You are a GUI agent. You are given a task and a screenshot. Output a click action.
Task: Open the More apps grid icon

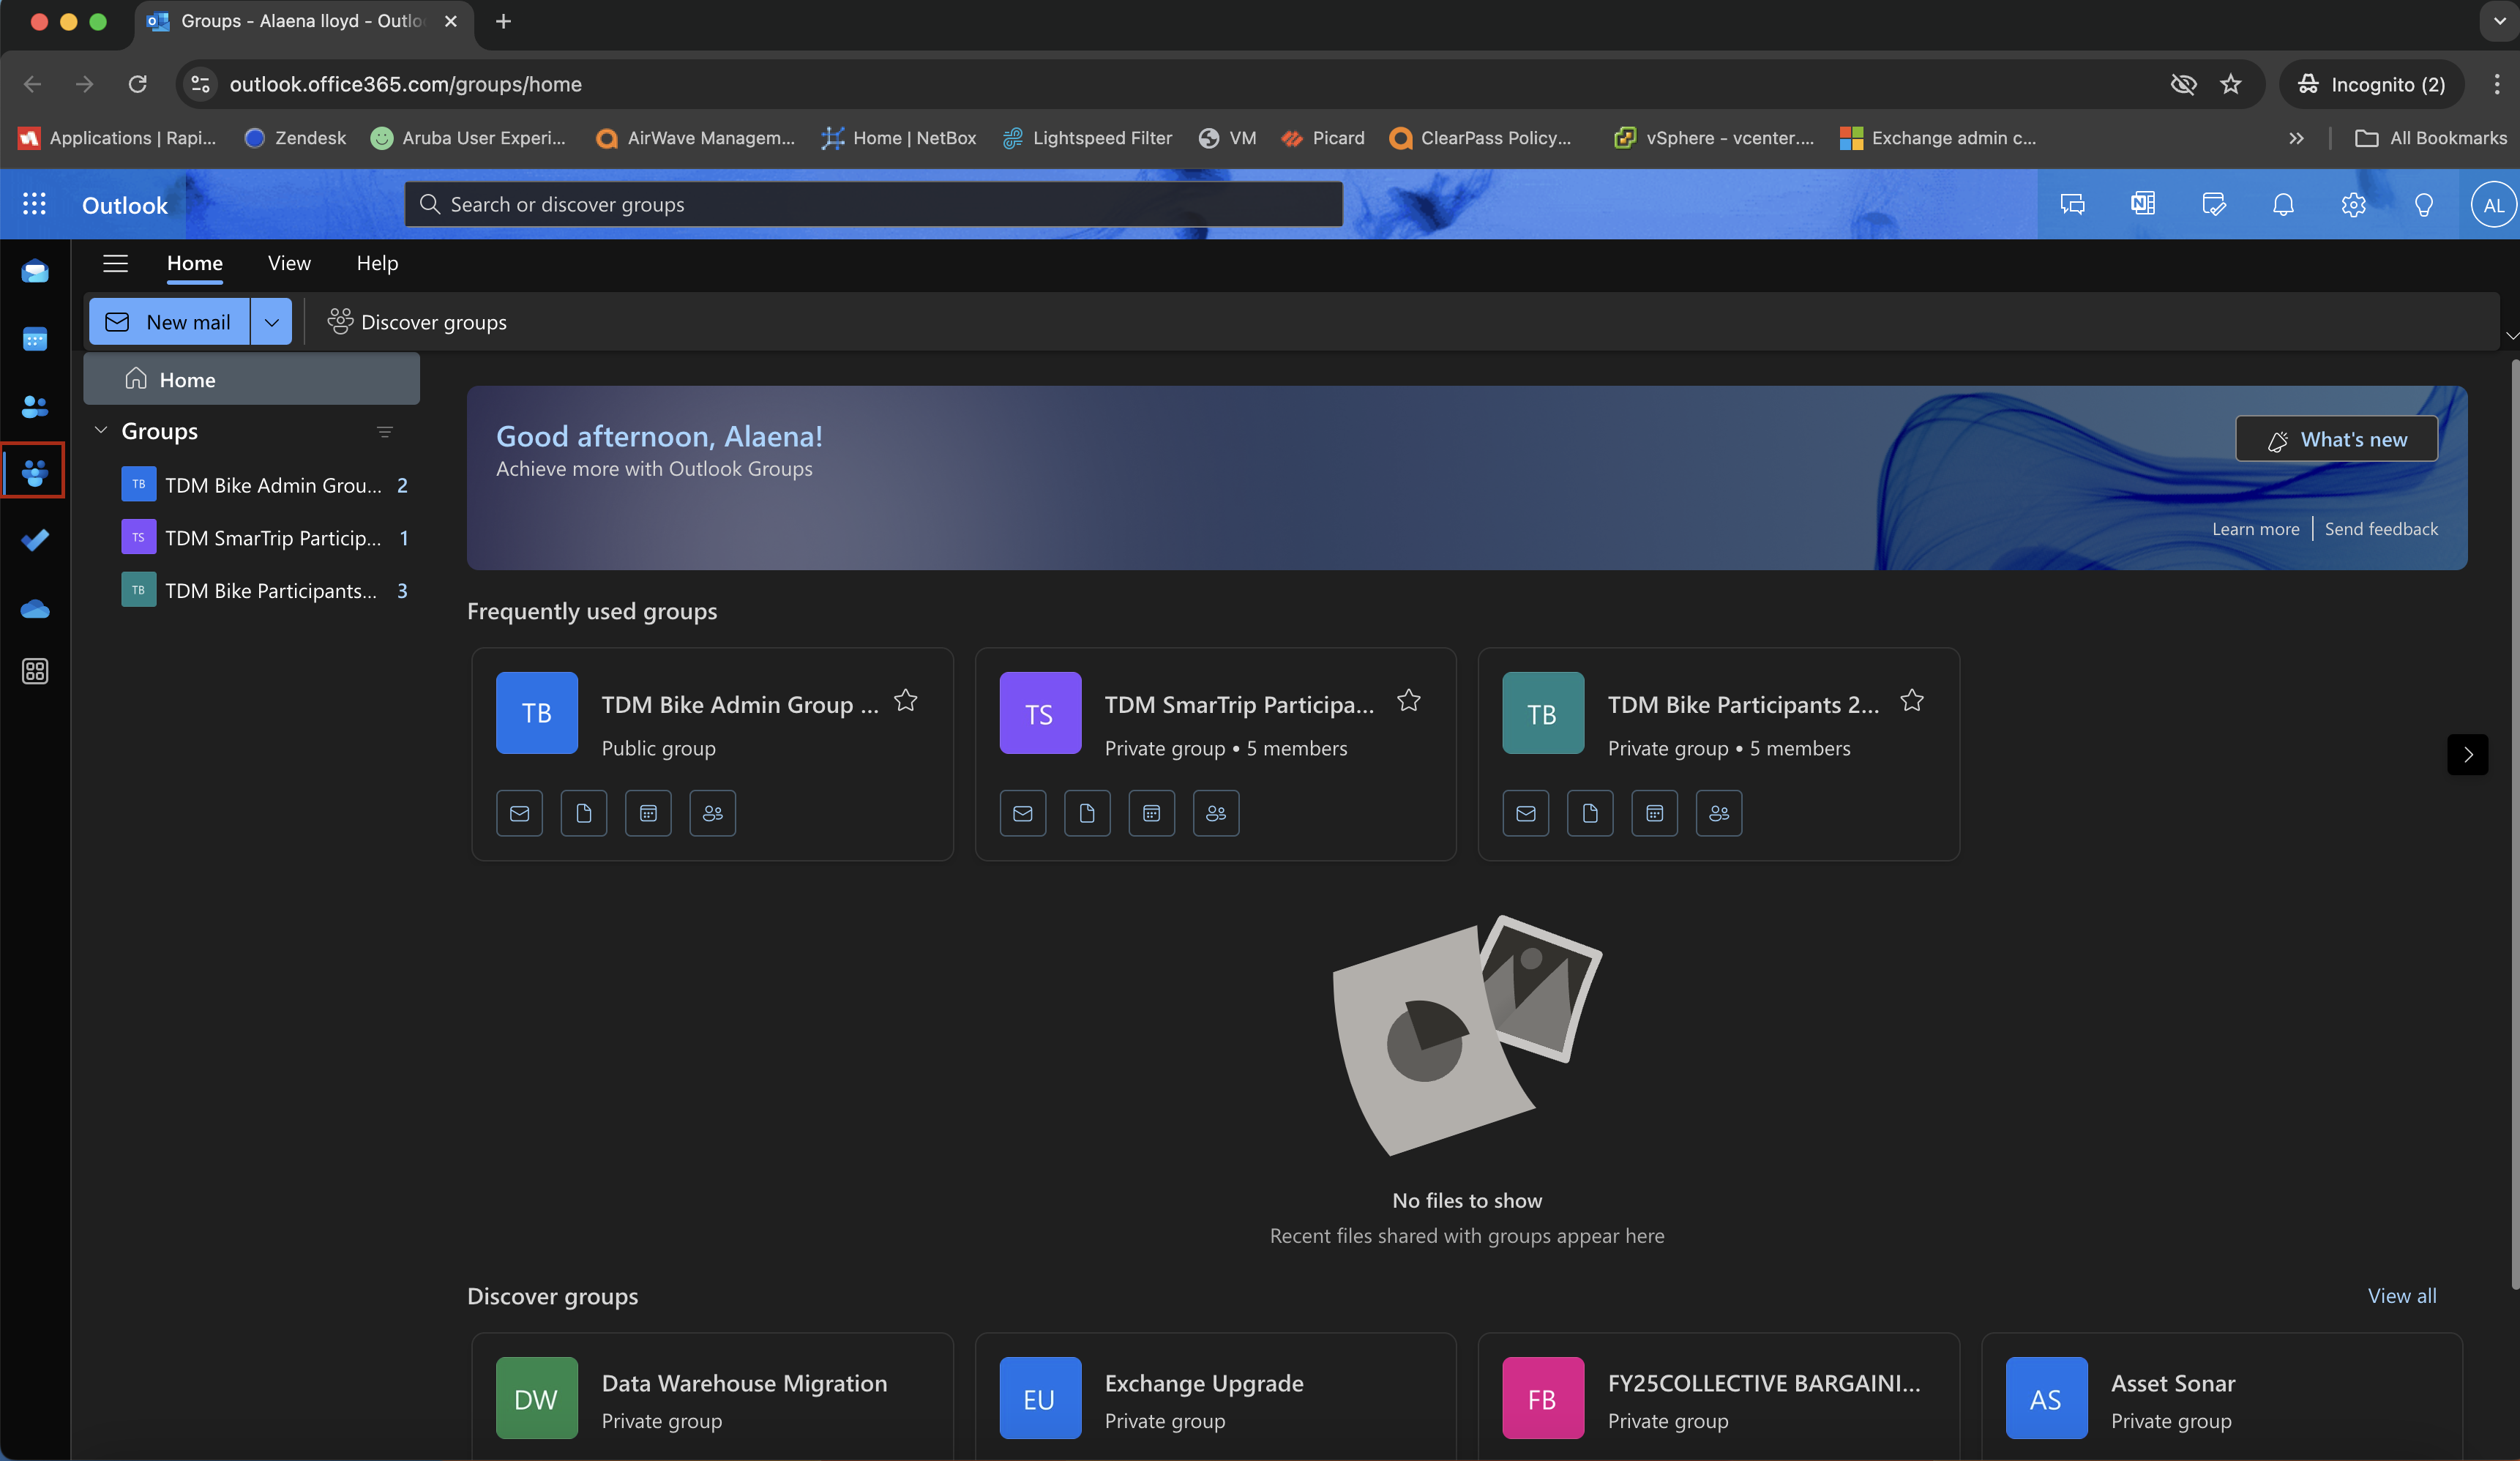coord(35,672)
